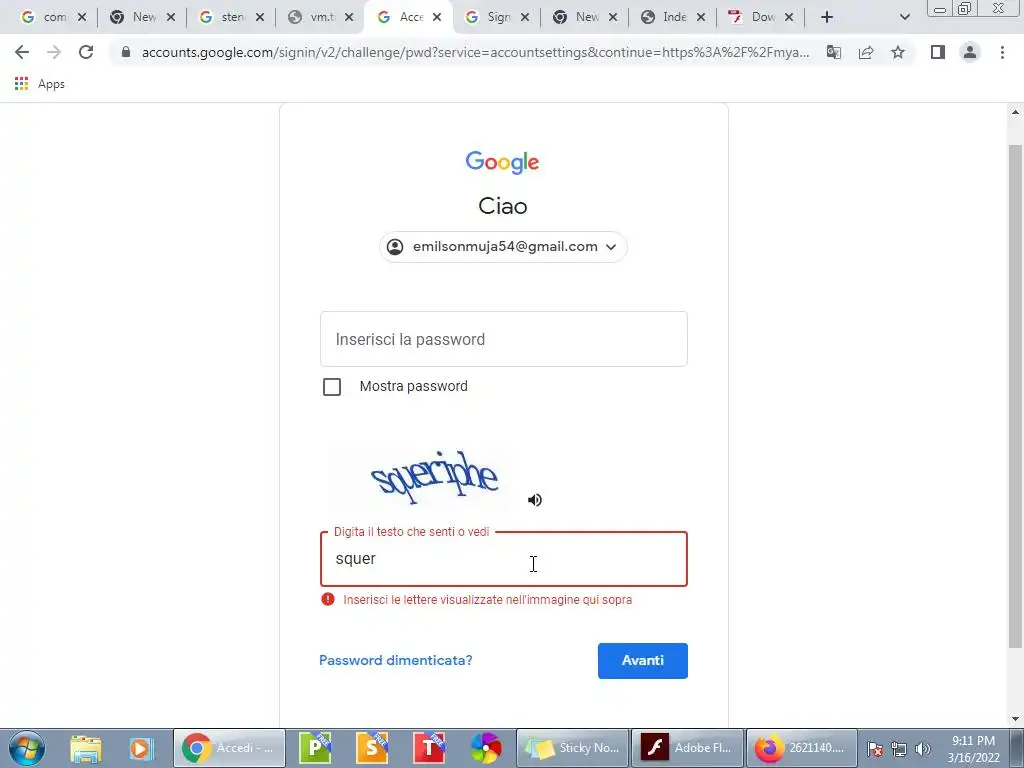Enable the Mostra password checkbox
This screenshot has height=768, width=1024.
(x=332, y=387)
